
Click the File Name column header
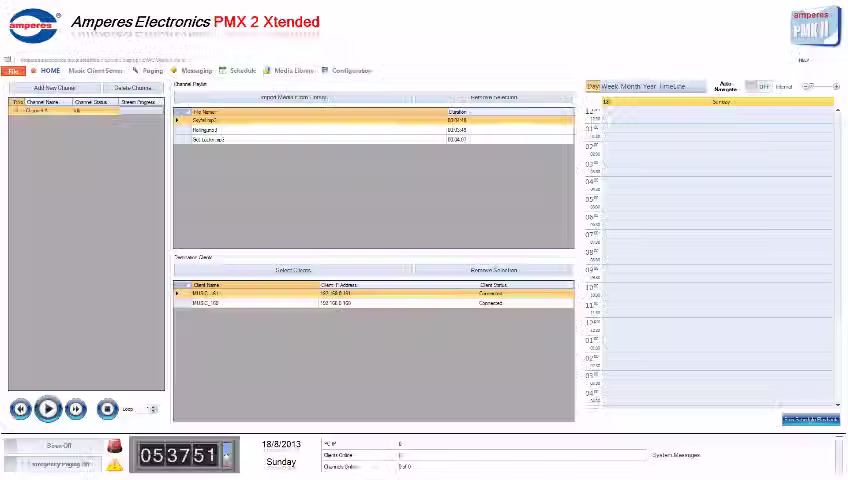[318, 112]
